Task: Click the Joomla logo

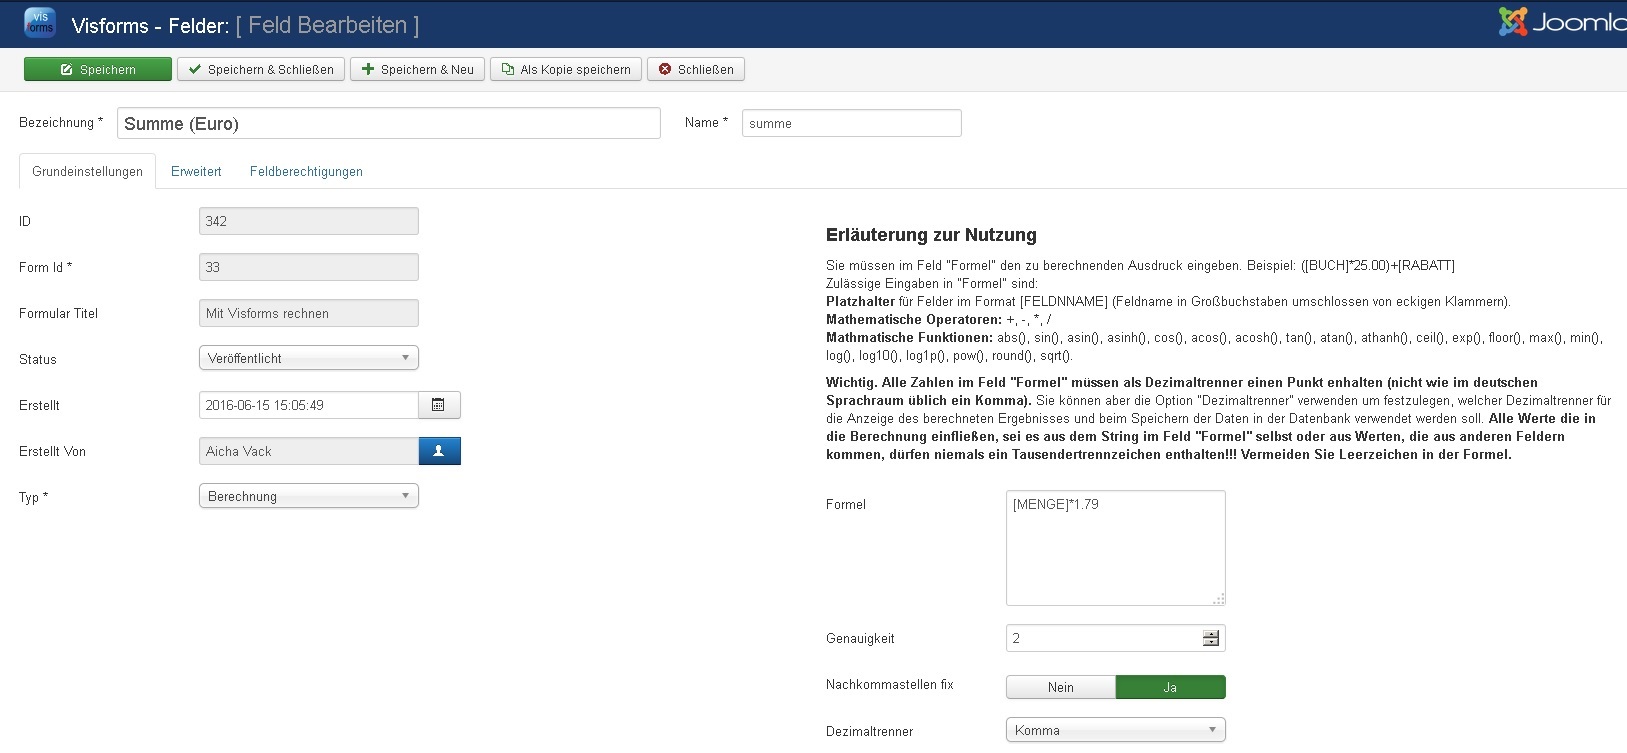Action: click(1562, 22)
